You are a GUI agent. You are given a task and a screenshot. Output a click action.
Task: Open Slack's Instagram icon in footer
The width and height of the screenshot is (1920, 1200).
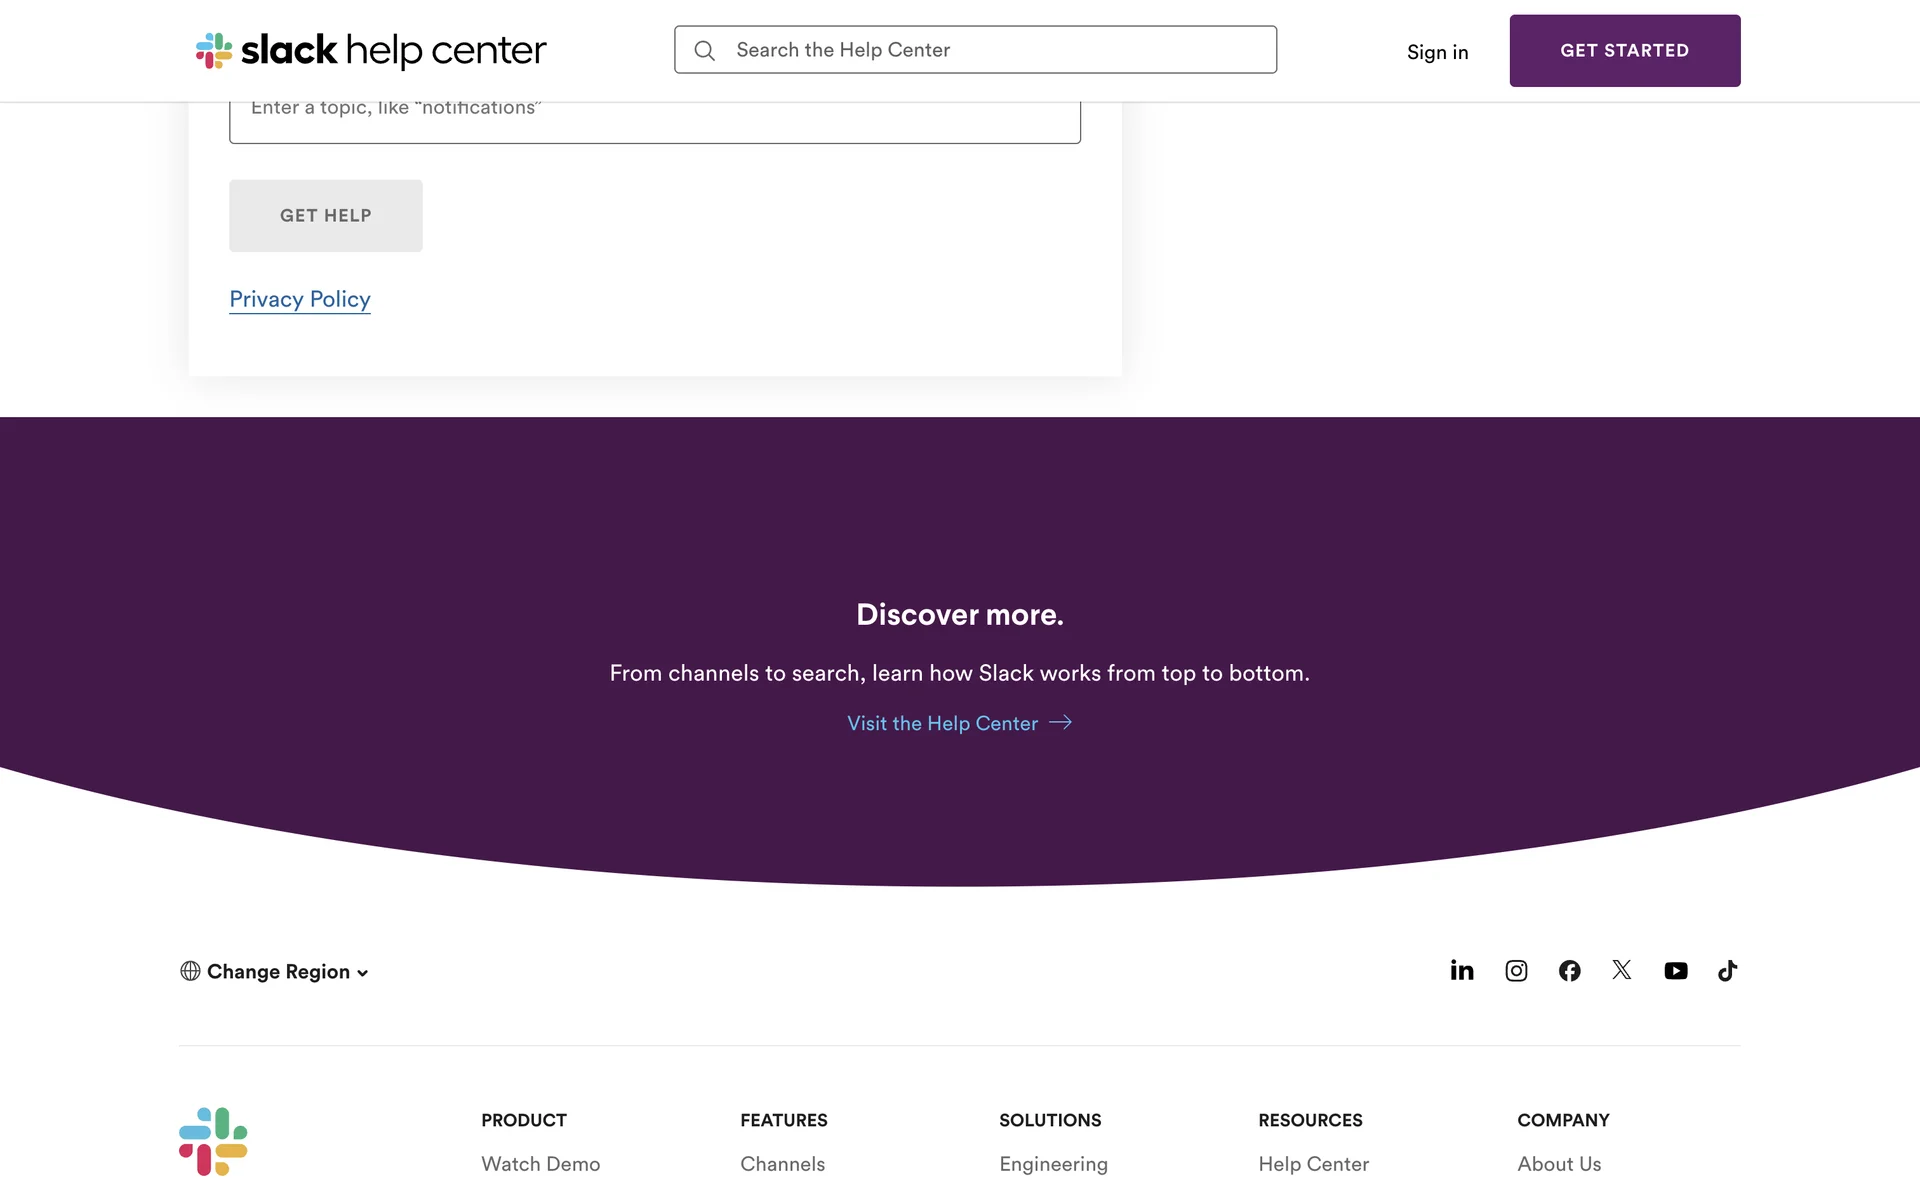[x=1516, y=970]
